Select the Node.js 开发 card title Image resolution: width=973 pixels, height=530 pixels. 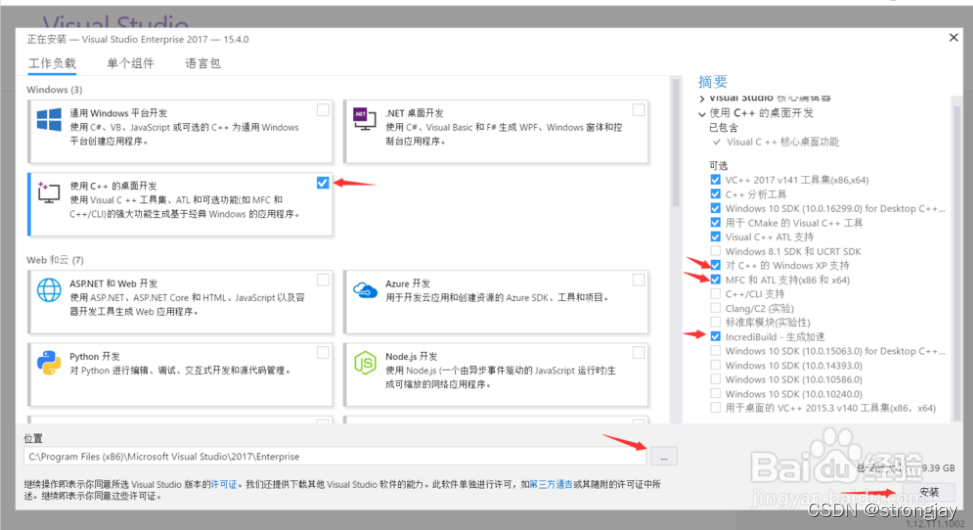(411, 356)
